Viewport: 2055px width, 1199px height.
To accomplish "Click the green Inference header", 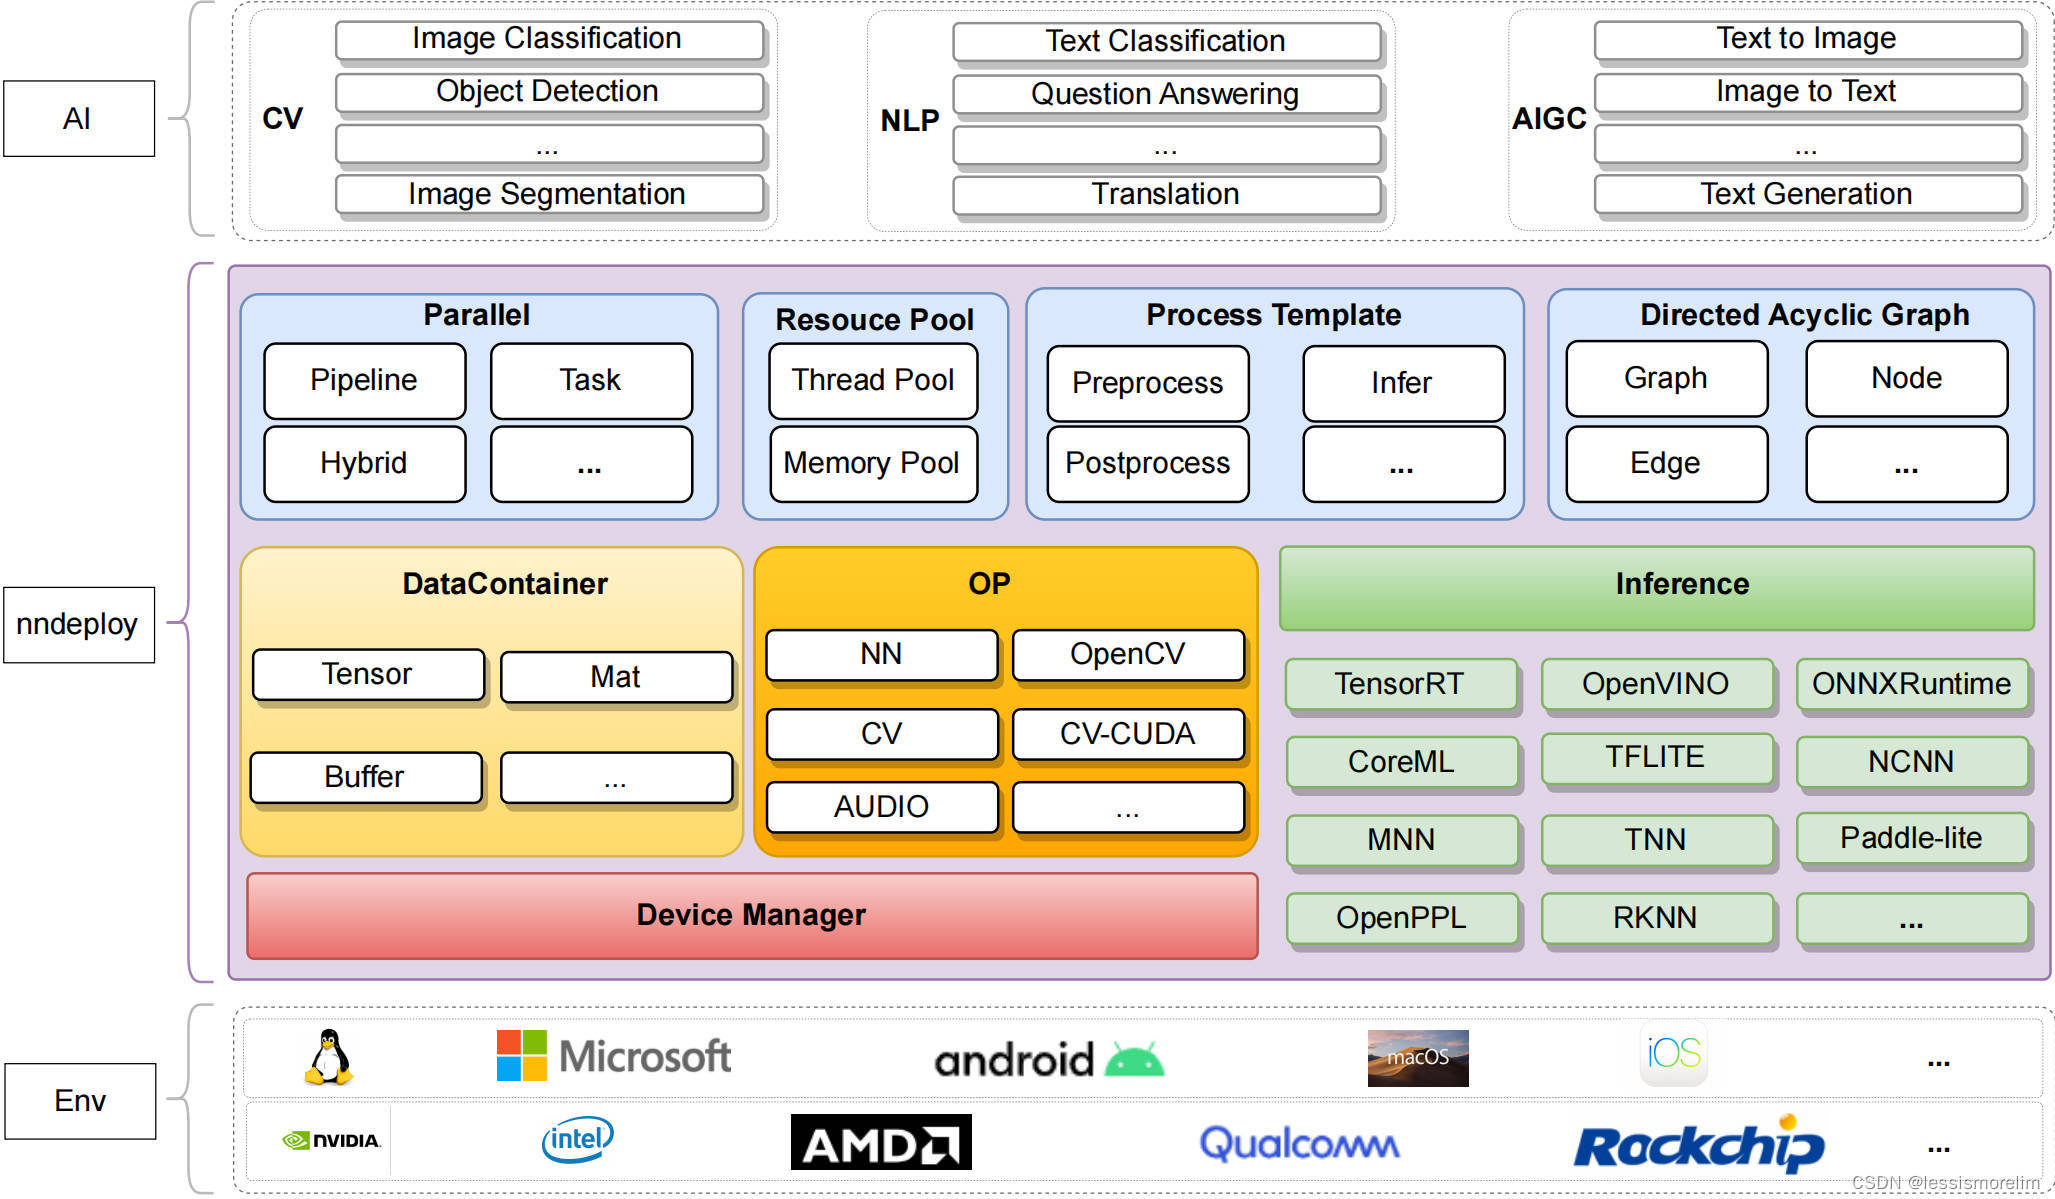I will point(1656,586).
